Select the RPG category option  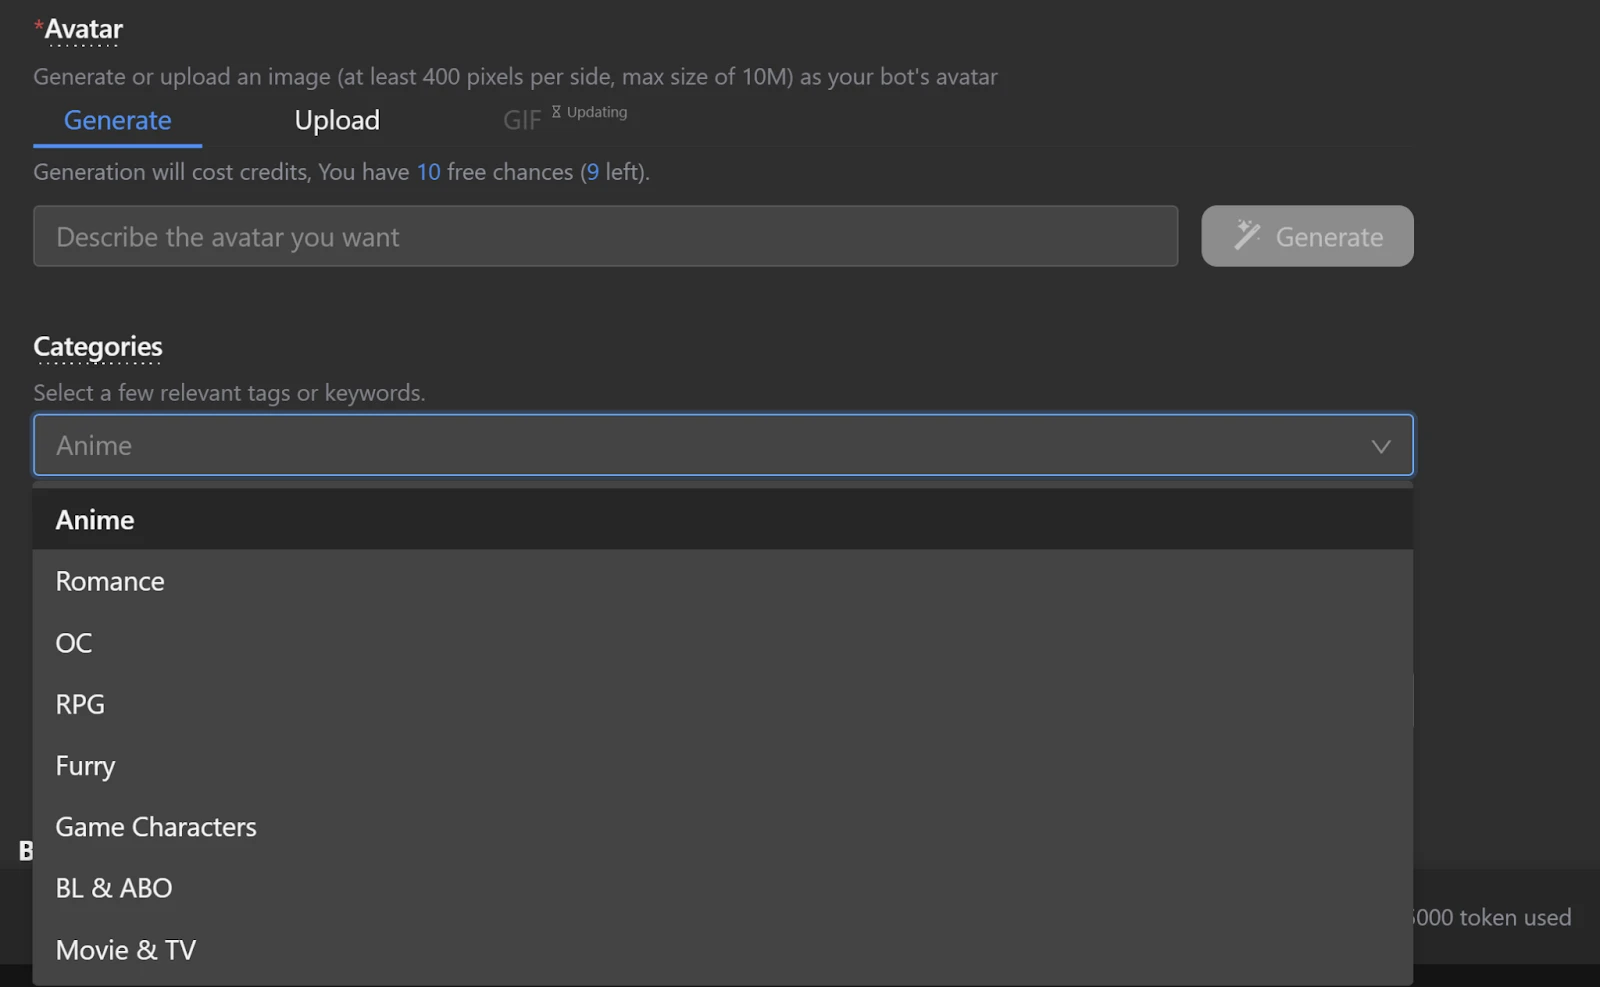(80, 703)
